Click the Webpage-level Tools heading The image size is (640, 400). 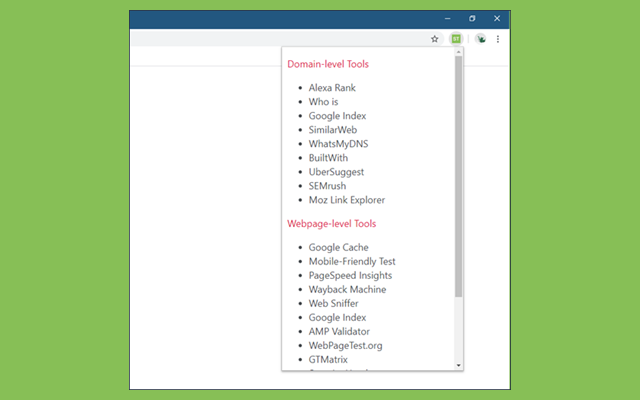tap(331, 224)
